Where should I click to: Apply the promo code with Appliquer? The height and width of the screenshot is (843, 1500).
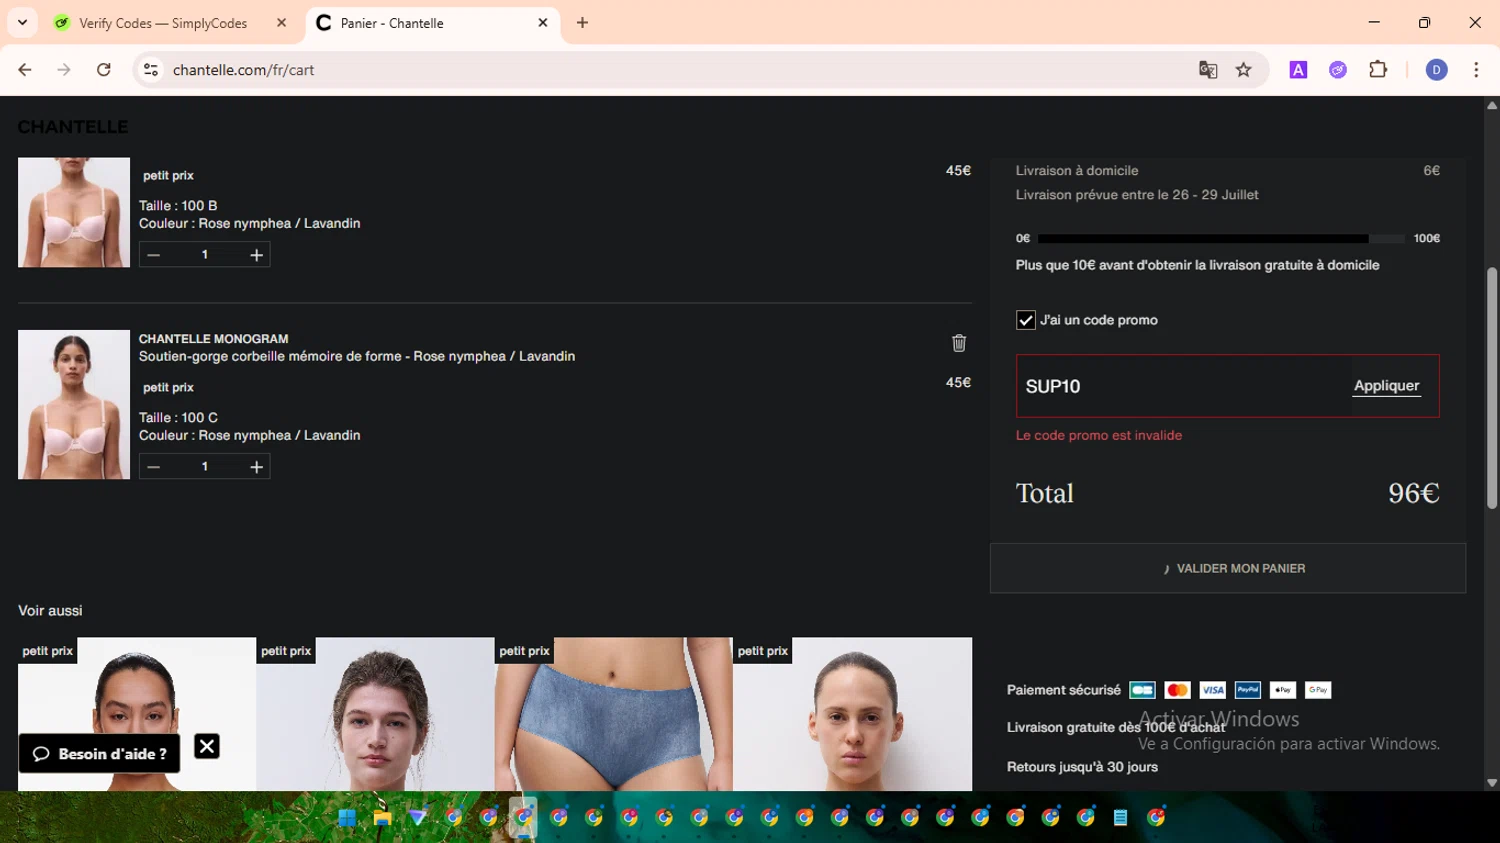coord(1386,386)
